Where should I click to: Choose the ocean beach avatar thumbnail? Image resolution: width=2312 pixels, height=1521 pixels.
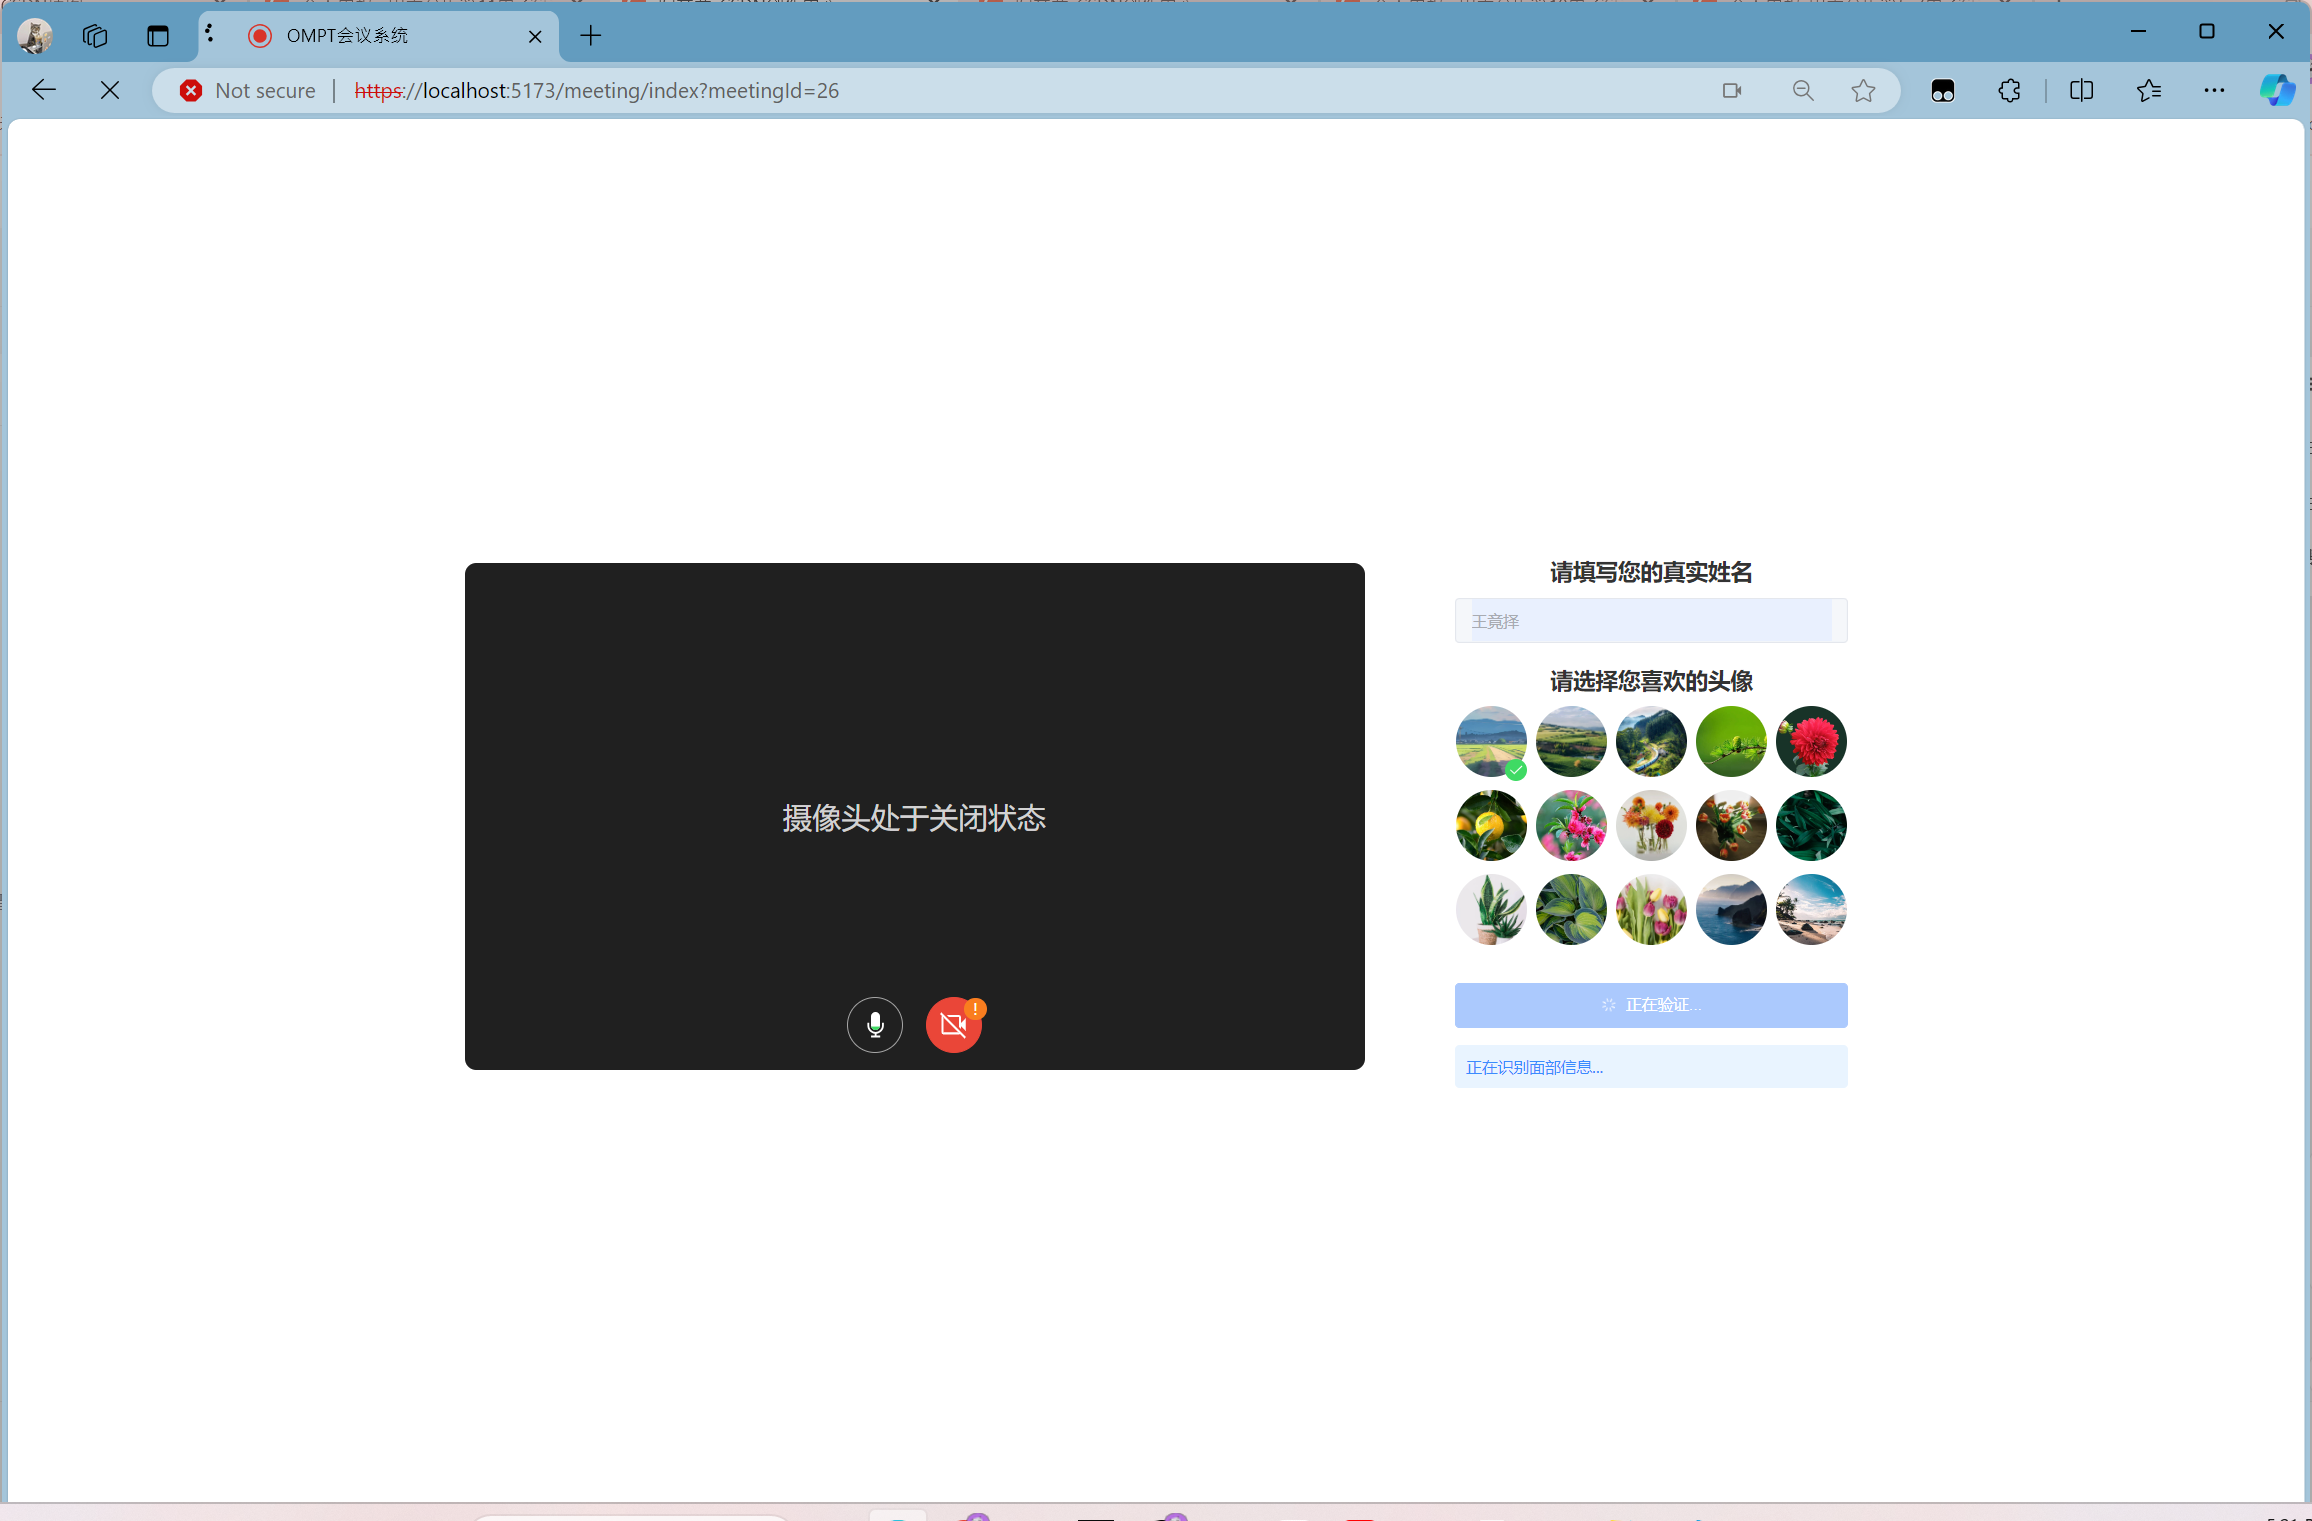[1810, 909]
